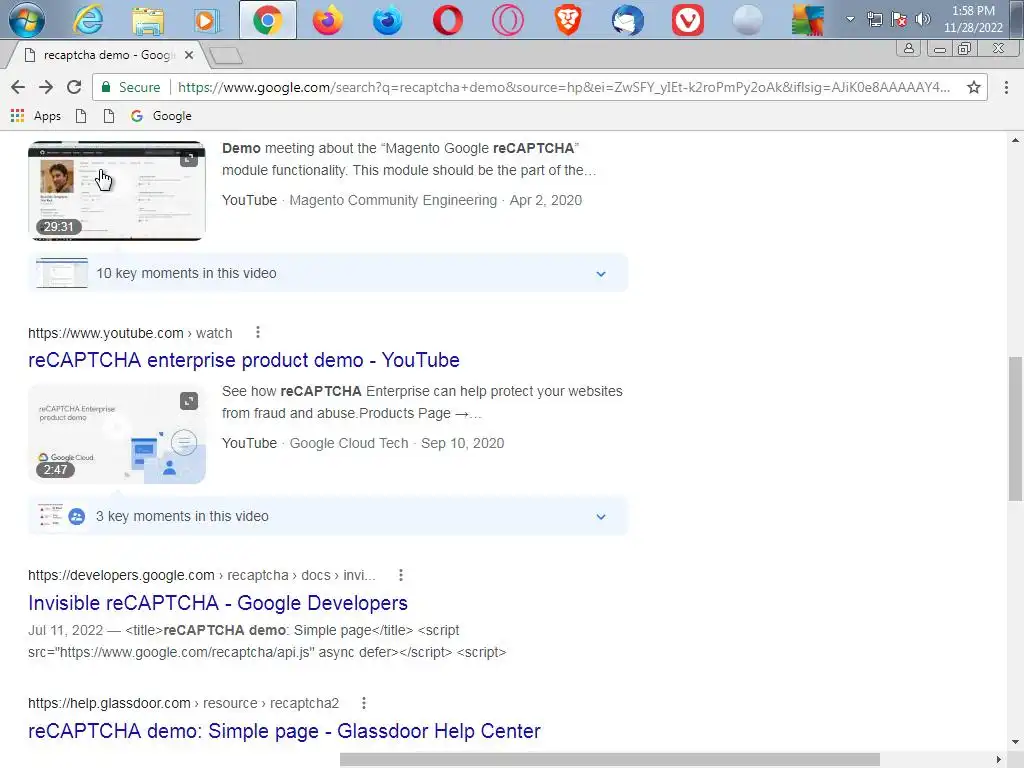View Secure site connection info
Image resolution: width=1024 pixels, height=768 pixels.
pos(131,87)
